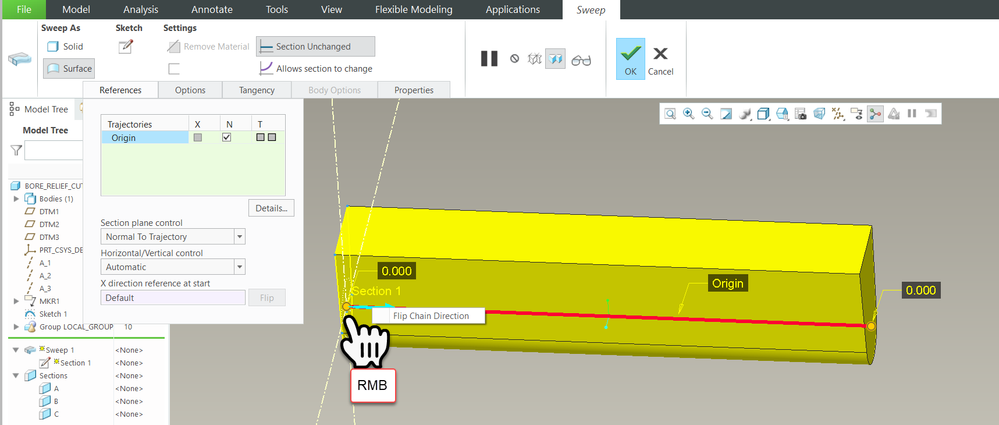
Task: Select the no-preview circle icon
Action: click(x=515, y=59)
